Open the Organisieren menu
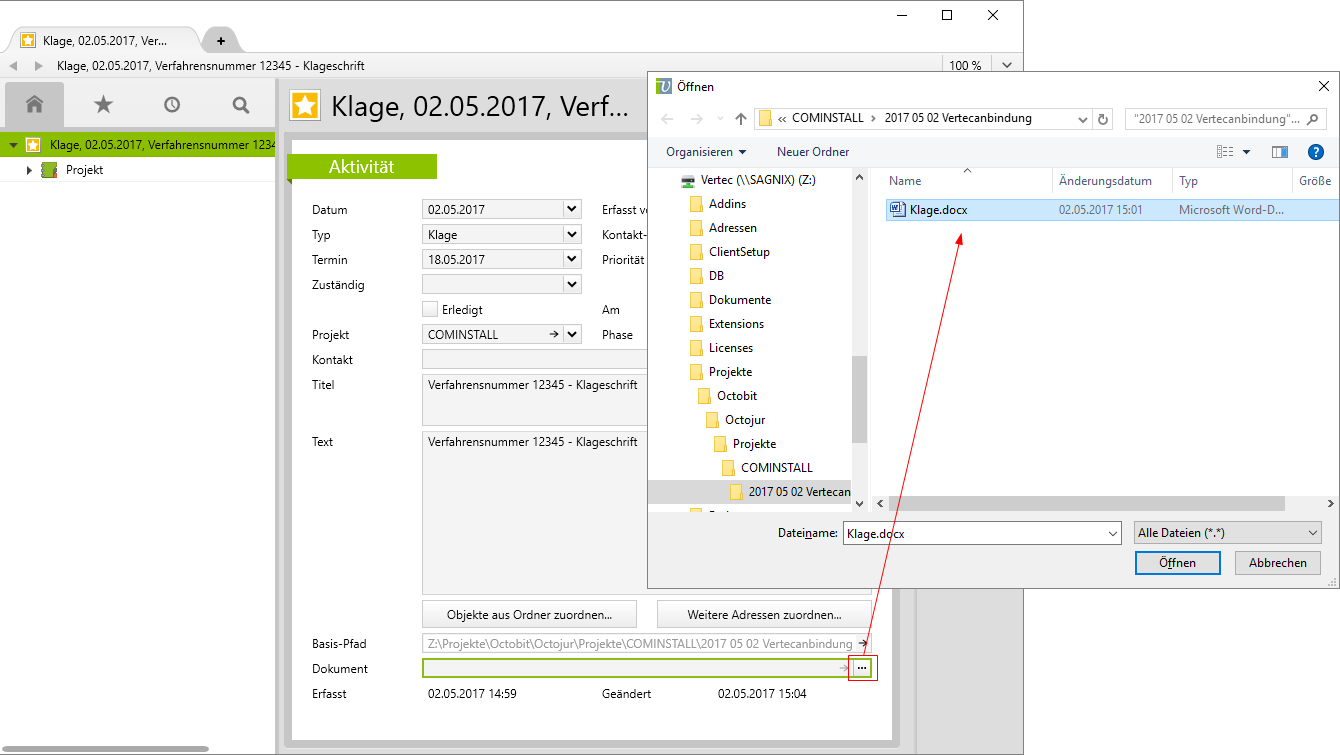This screenshot has width=1340, height=755. coord(706,152)
